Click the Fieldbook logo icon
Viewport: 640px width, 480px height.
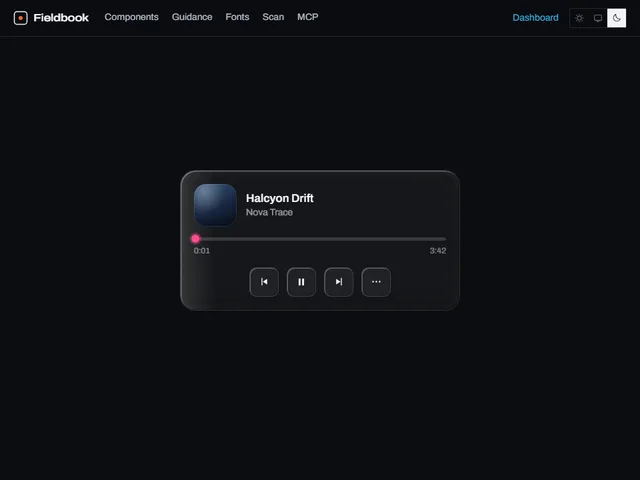(x=20, y=18)
